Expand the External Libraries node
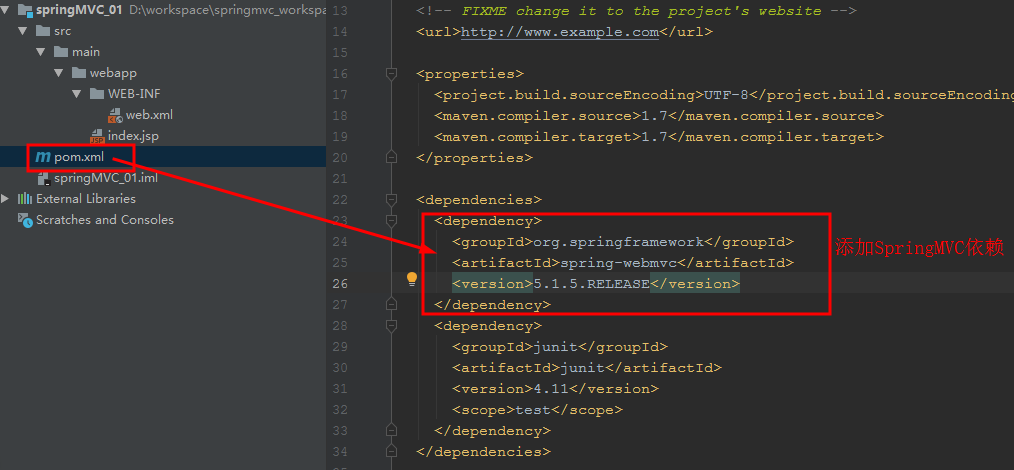The height and width of the screenshot is (470, 1014). pos(7,199)
